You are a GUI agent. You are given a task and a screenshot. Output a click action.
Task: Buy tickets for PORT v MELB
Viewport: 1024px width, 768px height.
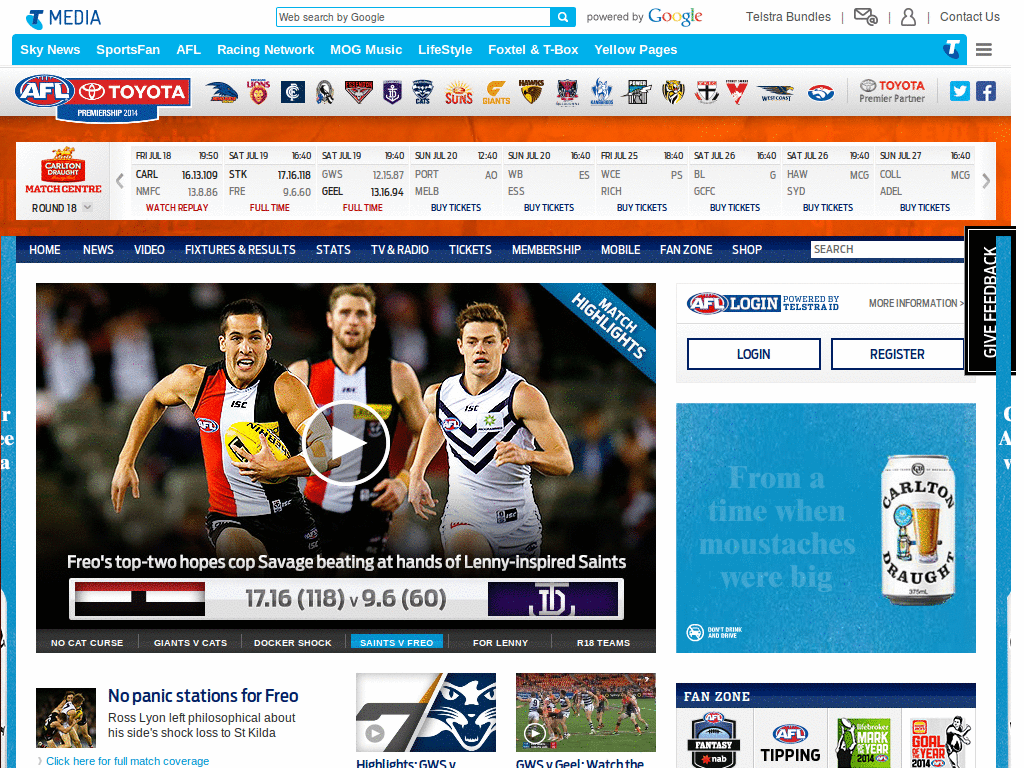point(456,208)
